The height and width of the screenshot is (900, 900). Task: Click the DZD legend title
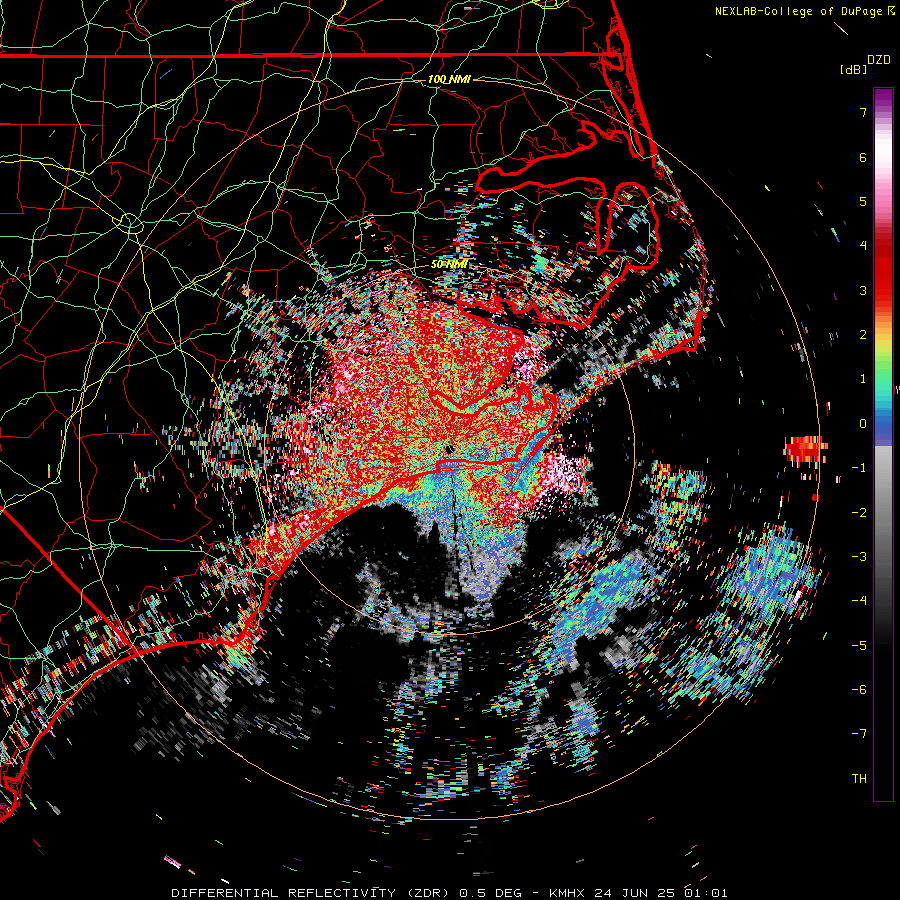click(879, 60)
